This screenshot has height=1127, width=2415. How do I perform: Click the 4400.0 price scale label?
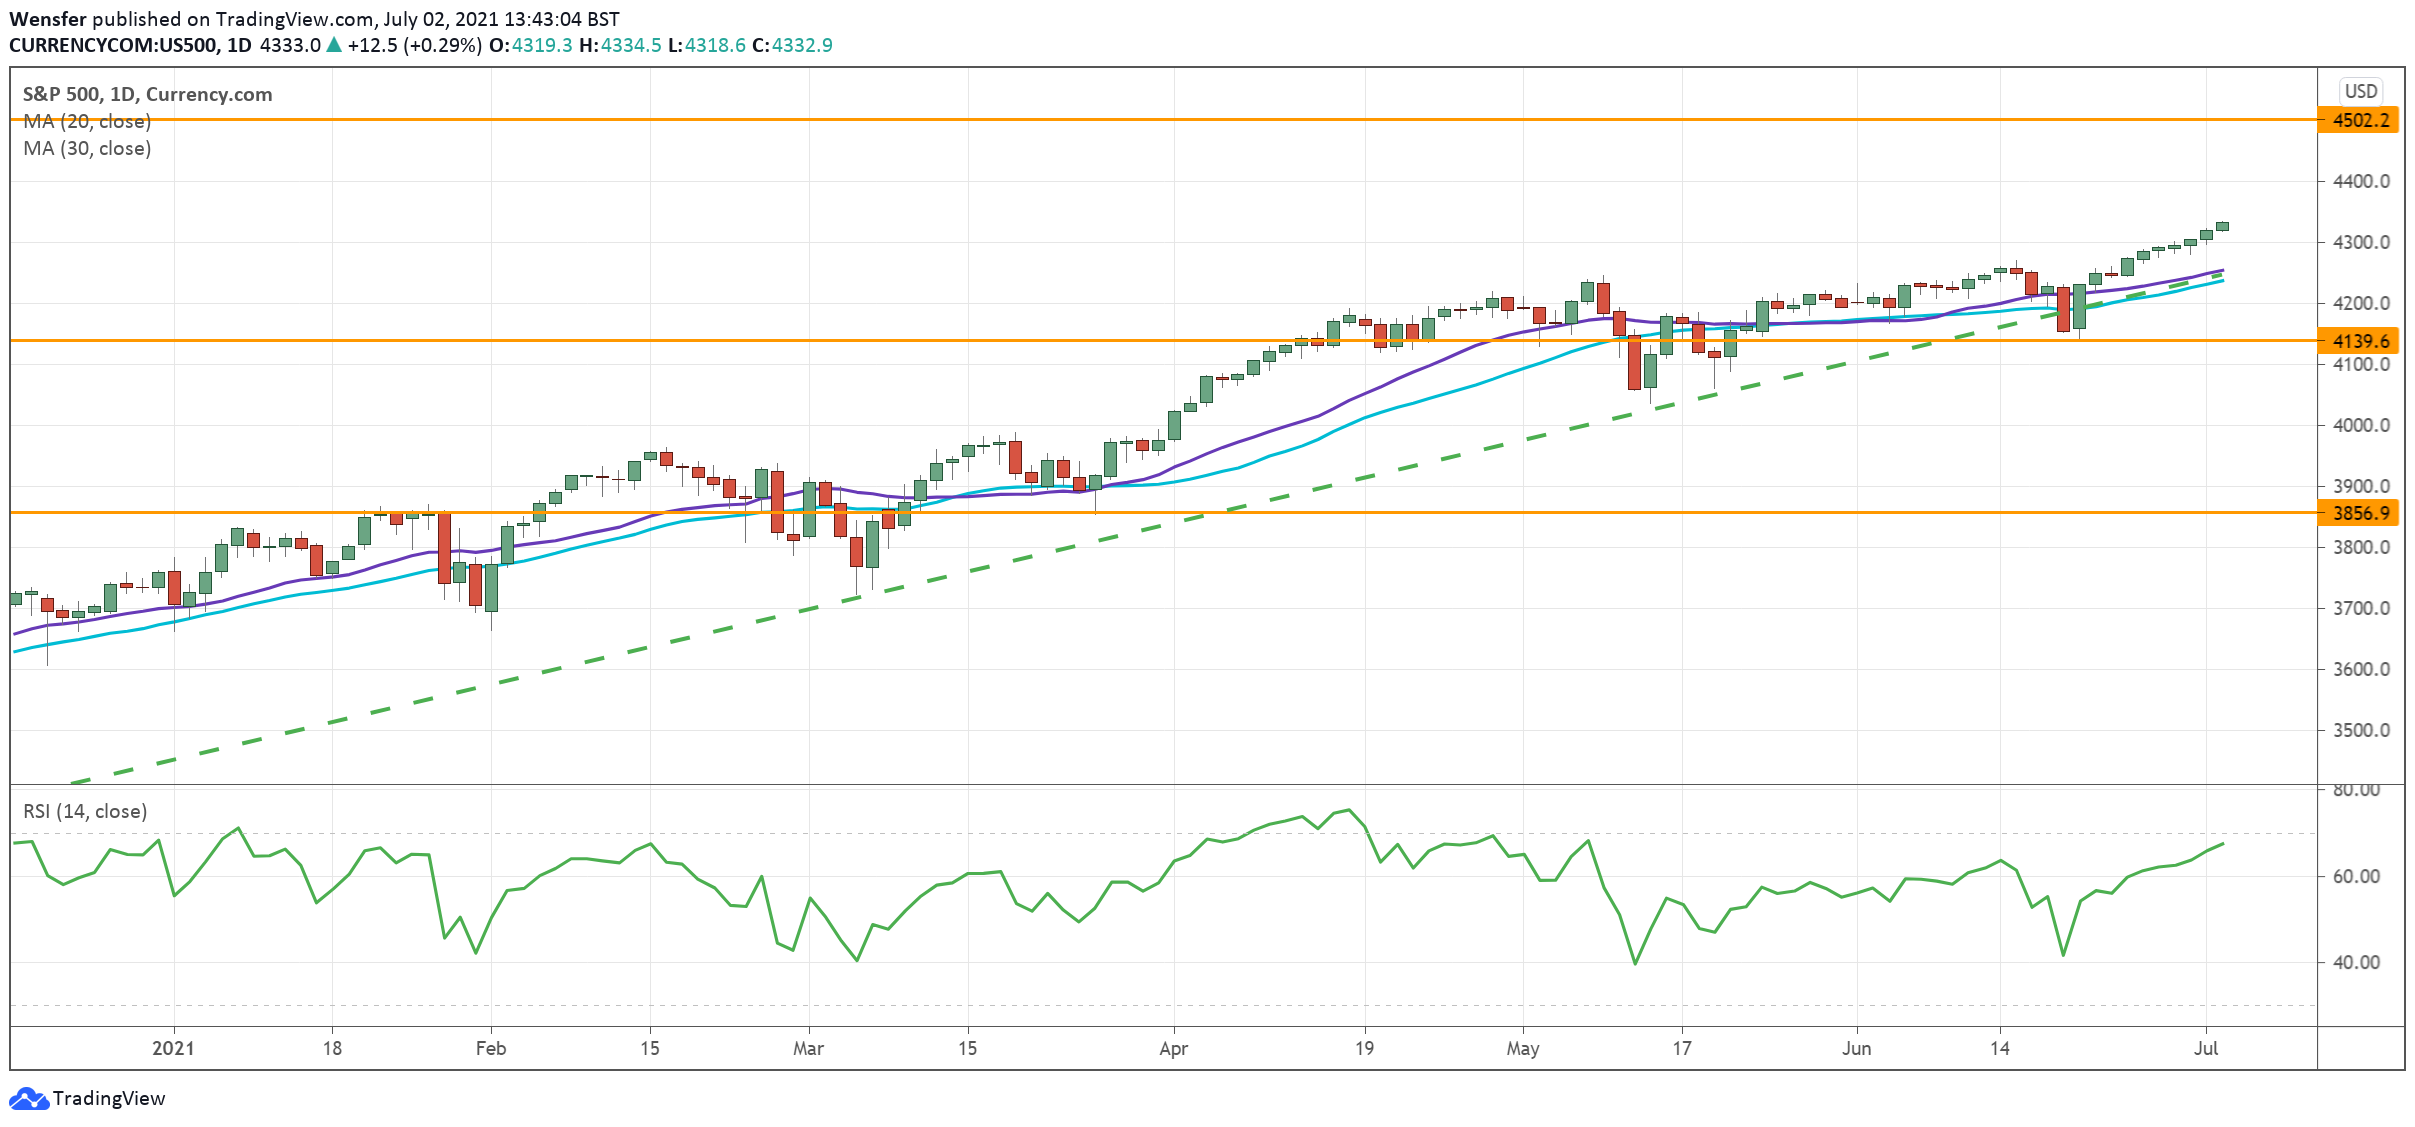coord(2360,181)
